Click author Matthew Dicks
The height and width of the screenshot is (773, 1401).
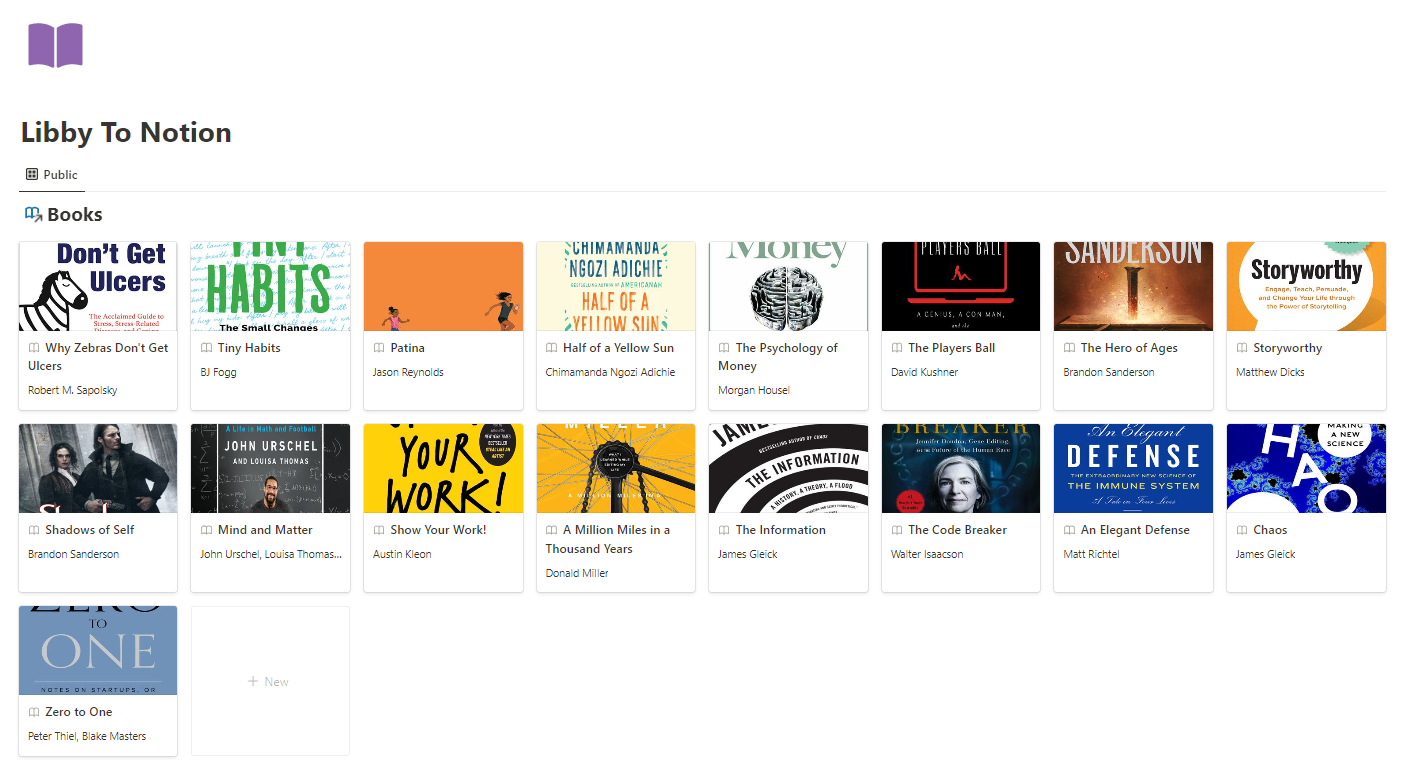coord(1270,372)
